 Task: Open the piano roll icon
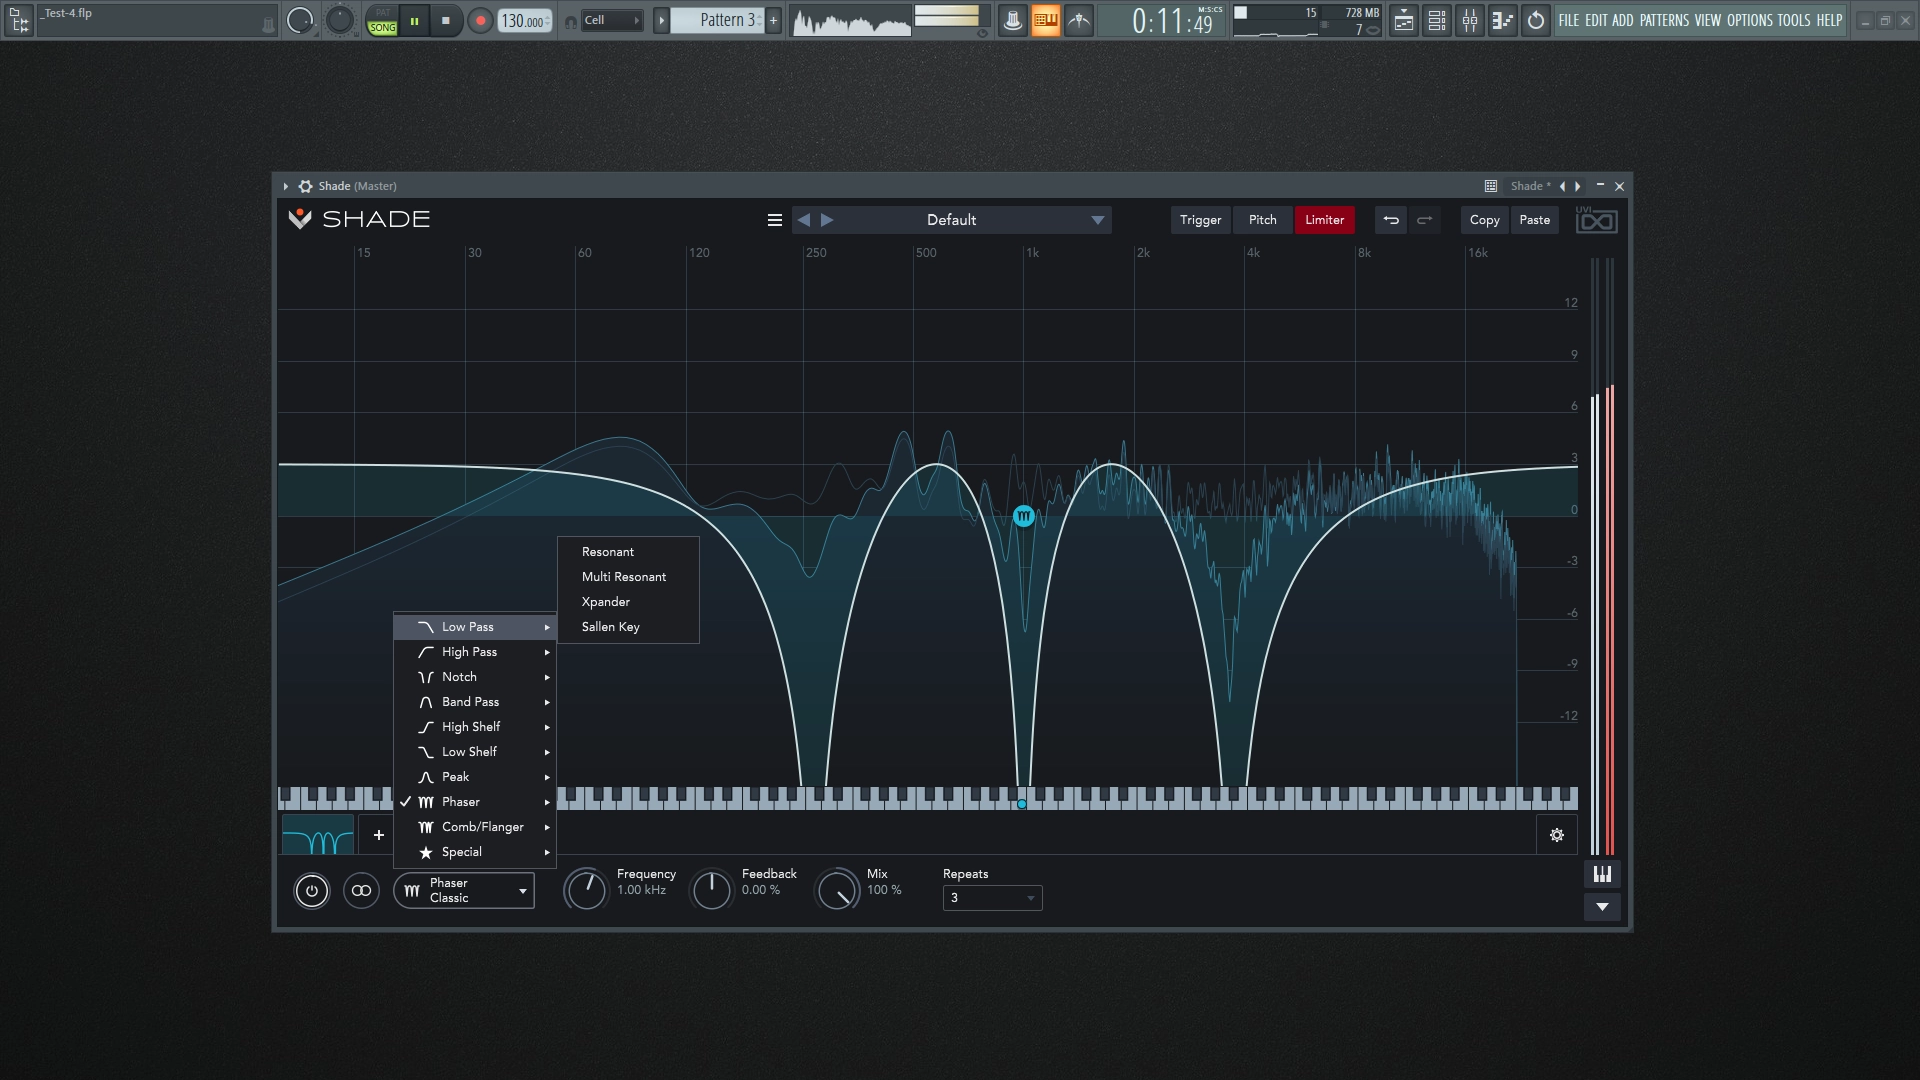(x=1502, y=20)
